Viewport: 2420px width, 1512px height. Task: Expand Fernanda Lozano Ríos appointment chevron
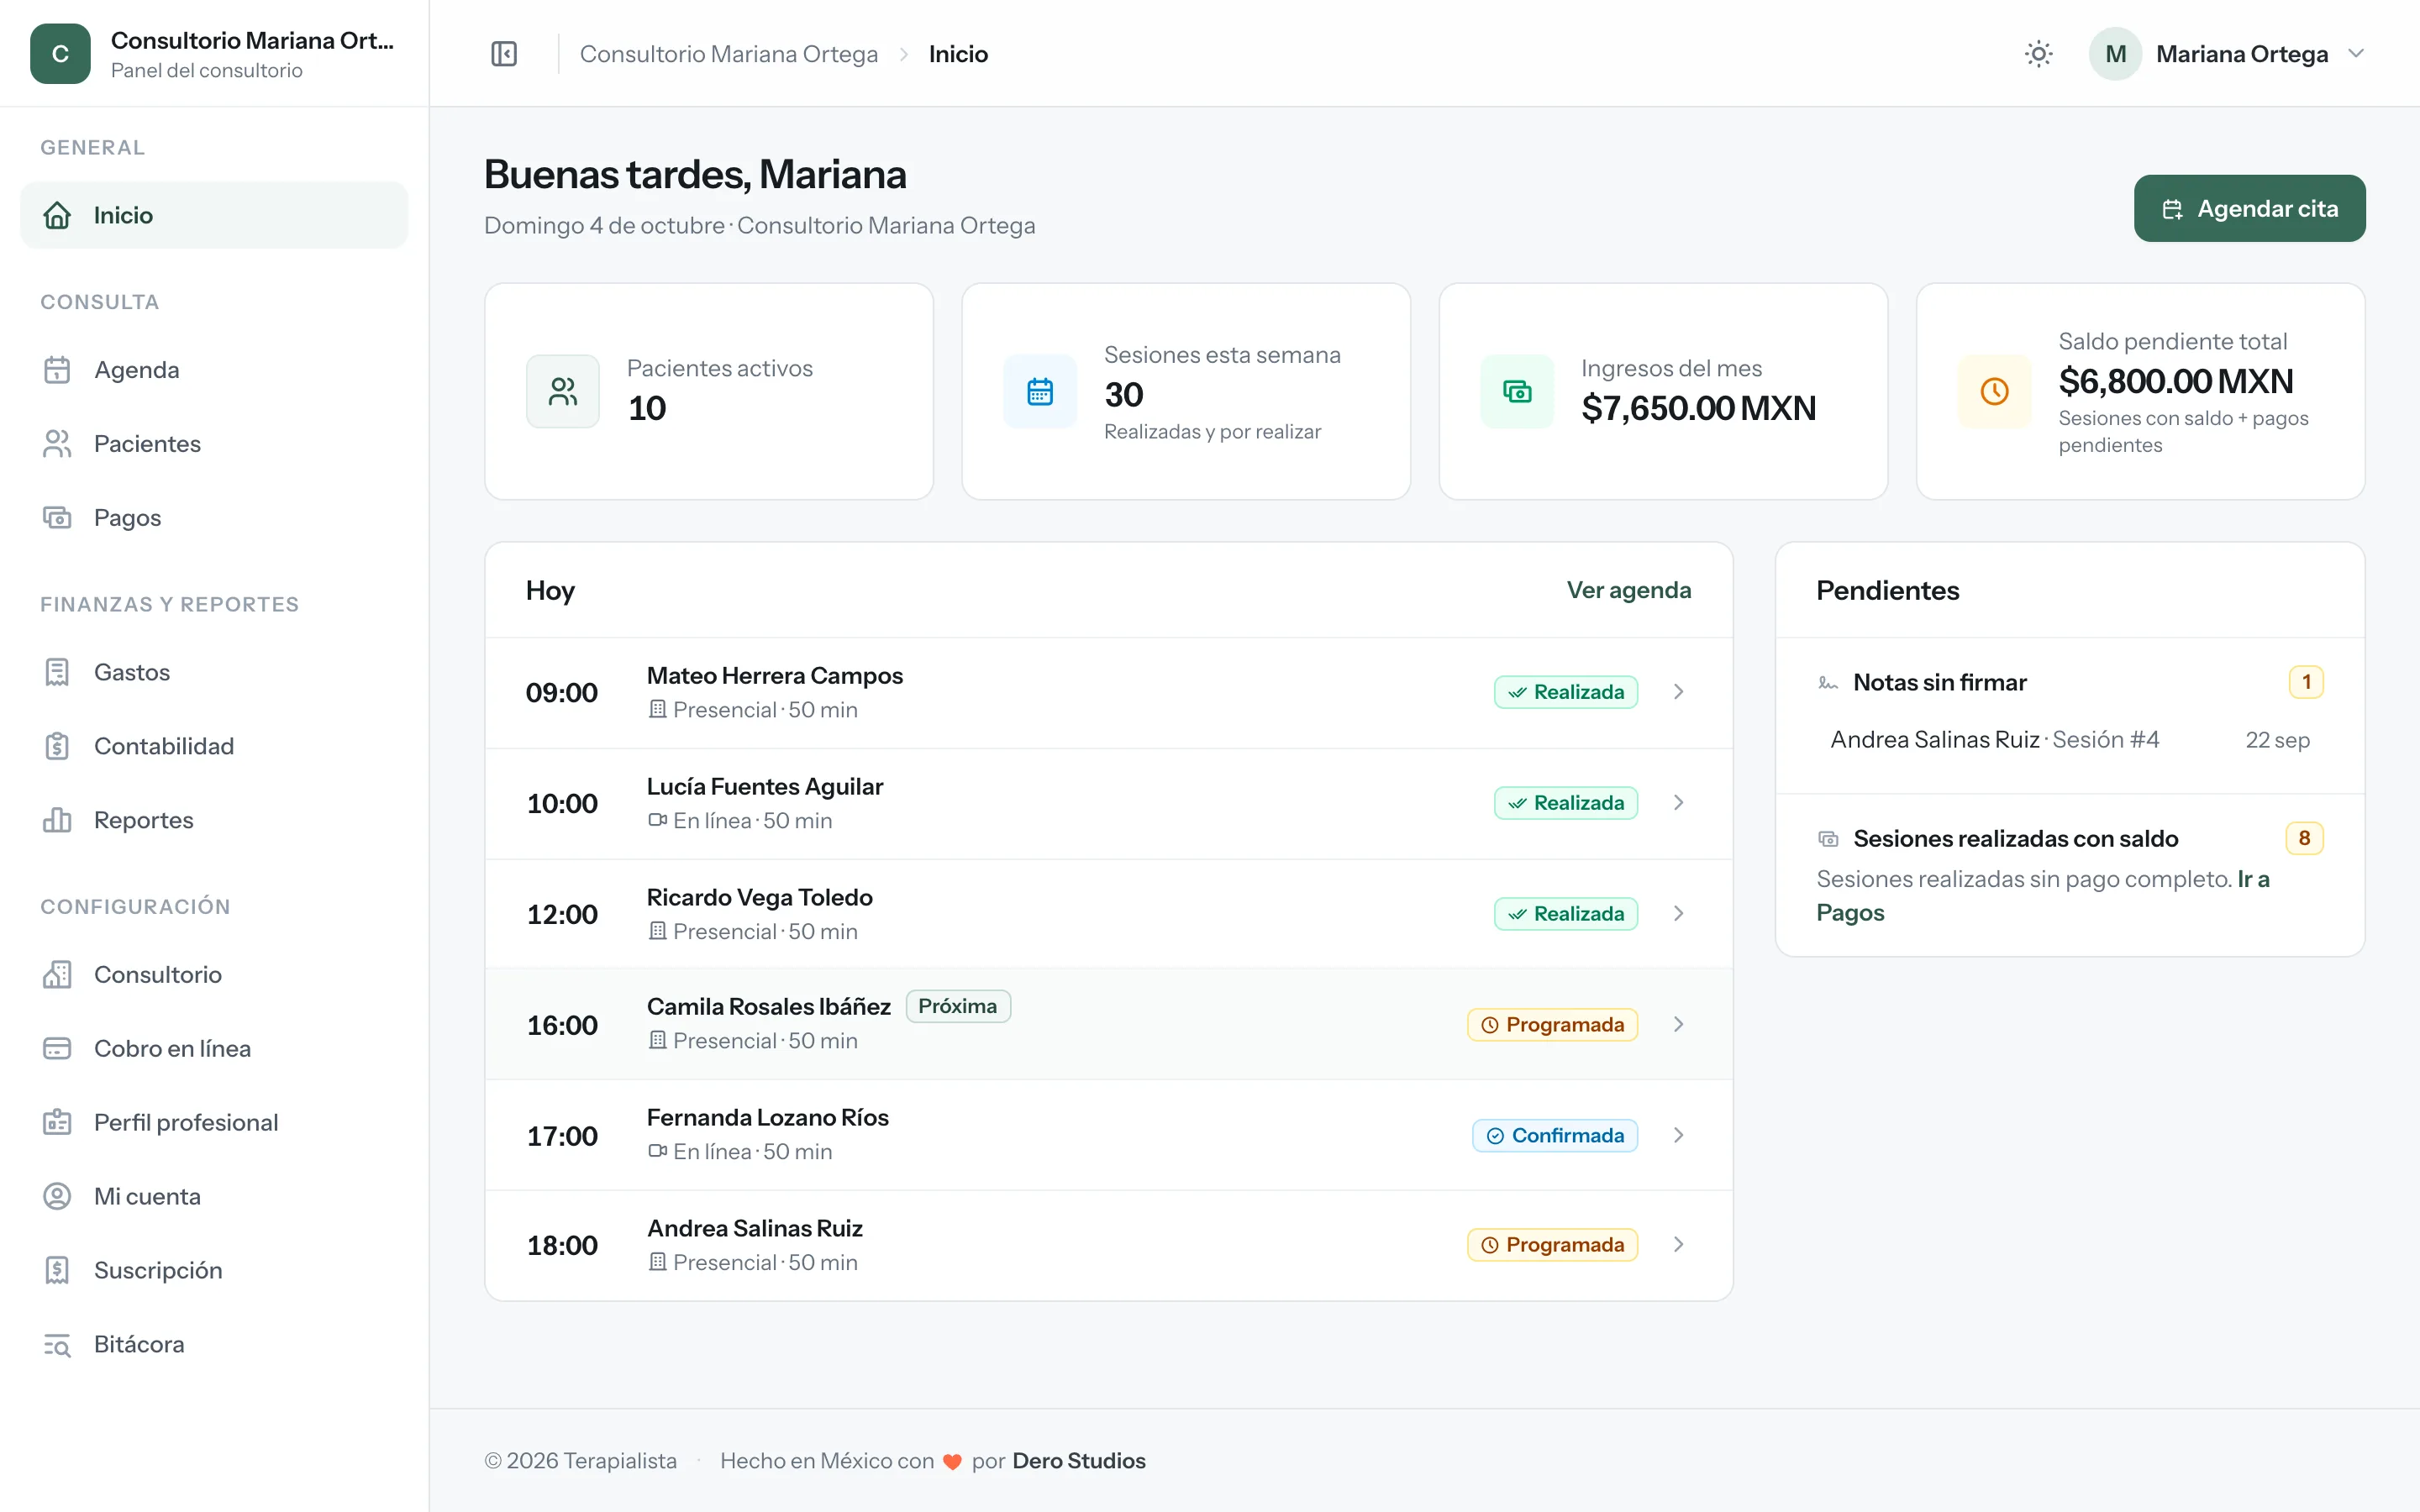coord(1678,1135)
